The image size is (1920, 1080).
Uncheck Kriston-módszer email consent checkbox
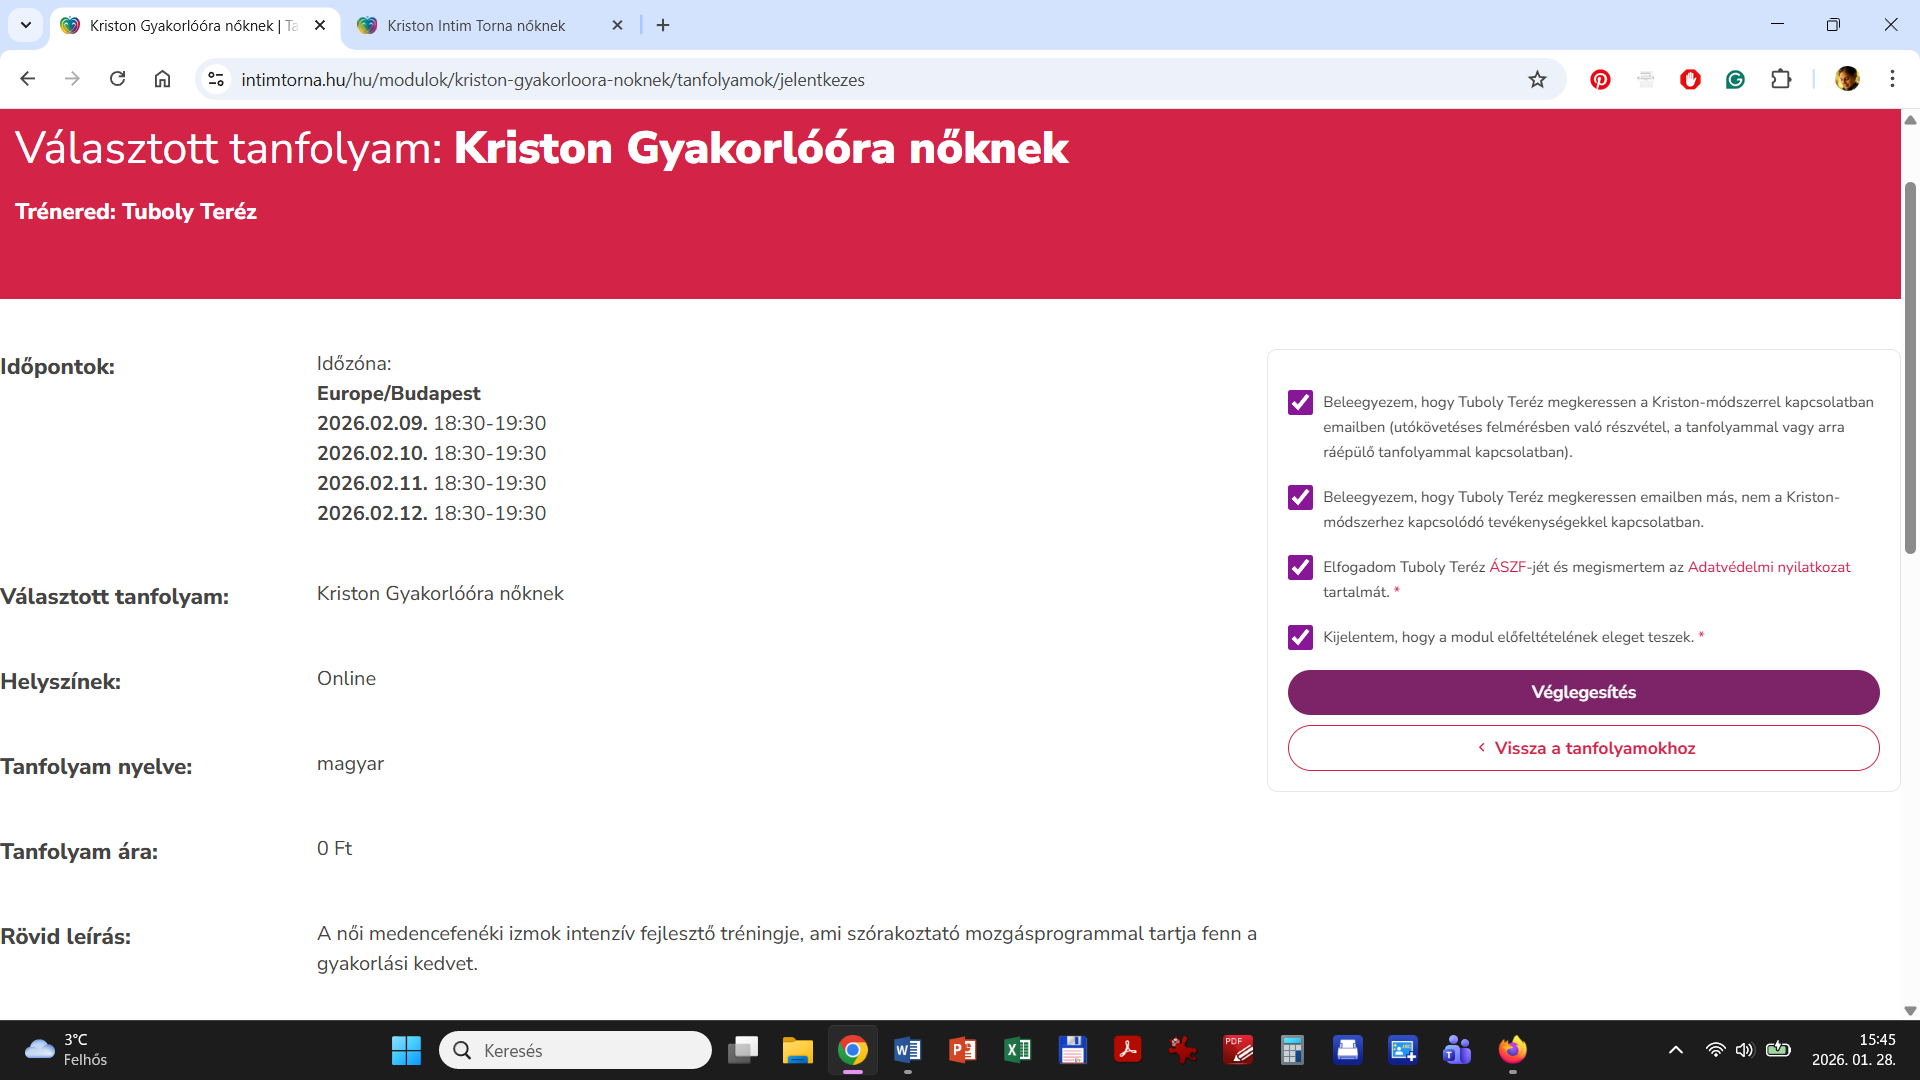pos(1300,402)
